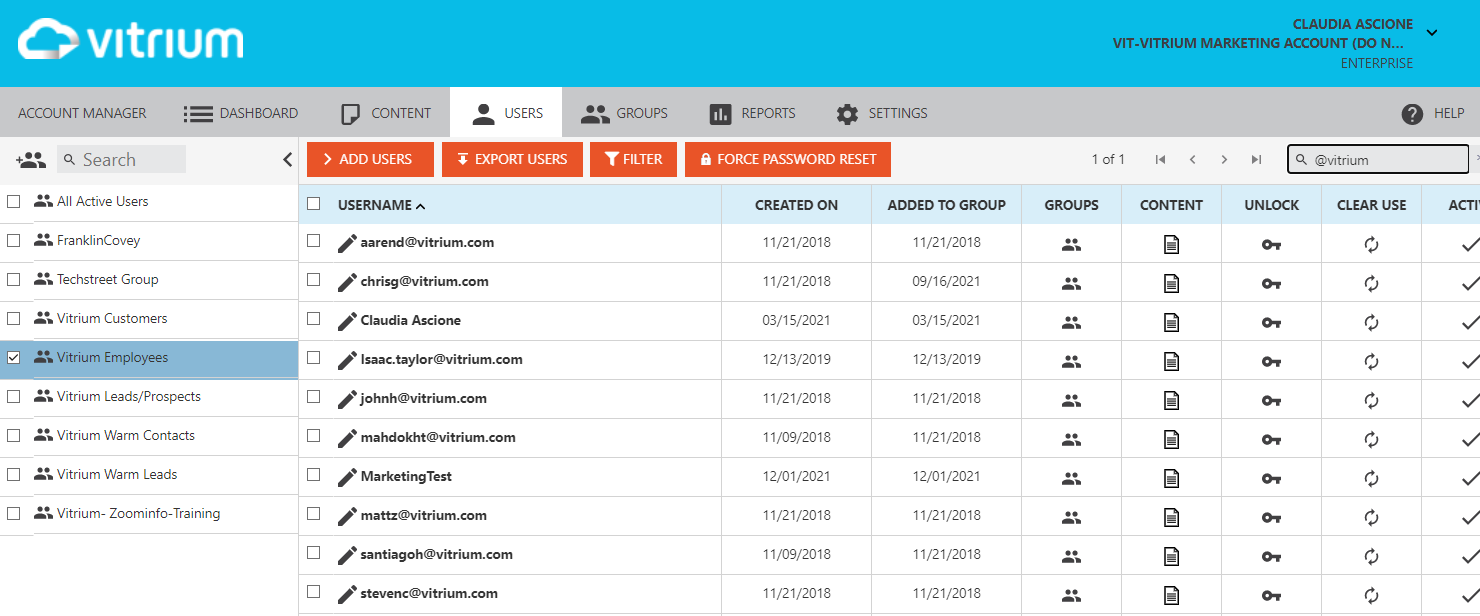
Task: Check the select-all users header checkbox
Action: click(314, 204)
